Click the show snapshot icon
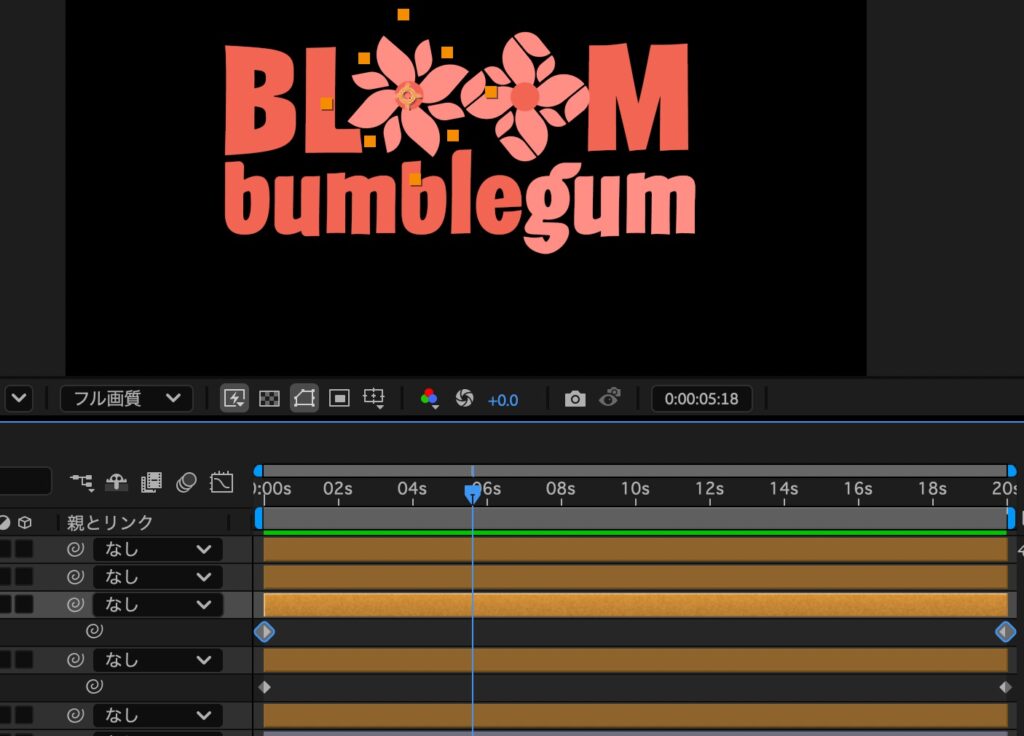1024x736 pixels. pyautogui.click(x=610, y=399)
